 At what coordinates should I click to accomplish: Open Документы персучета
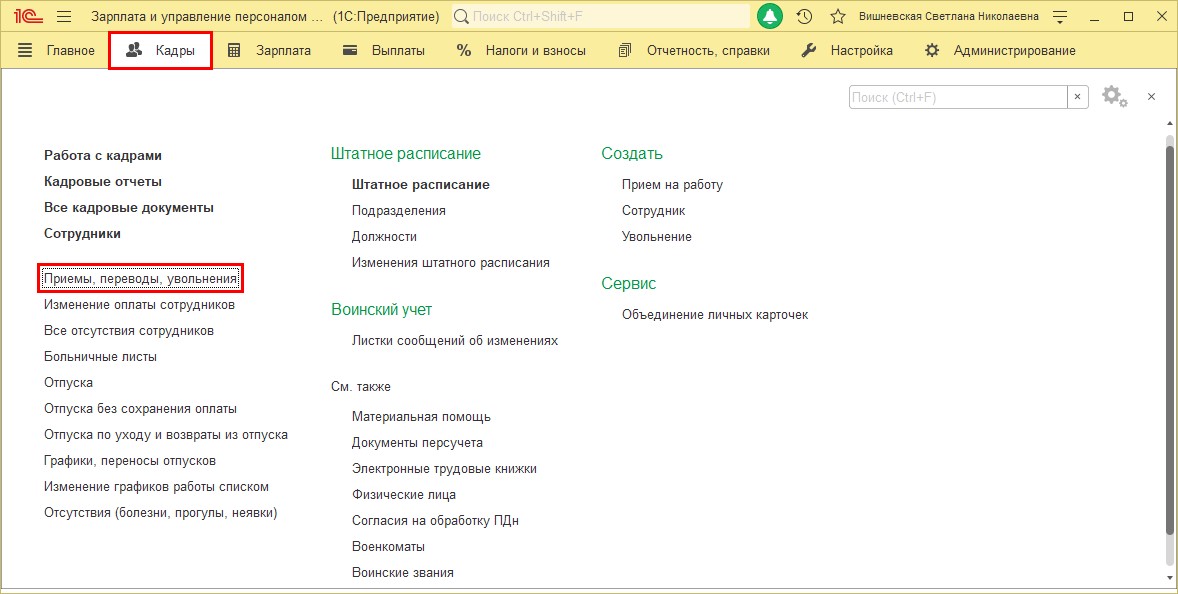[417, 443]
